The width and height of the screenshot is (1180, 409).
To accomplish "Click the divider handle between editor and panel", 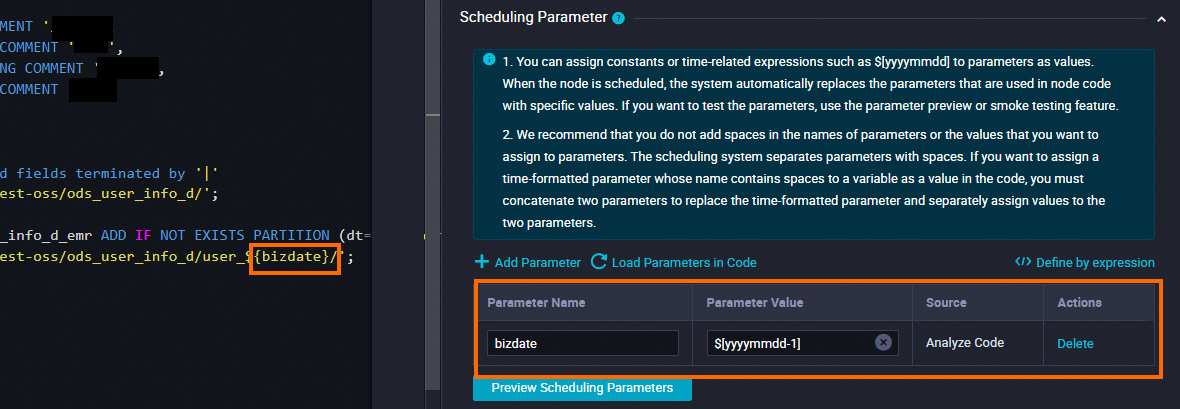I will pyautogui.click(x=433, y=115).
